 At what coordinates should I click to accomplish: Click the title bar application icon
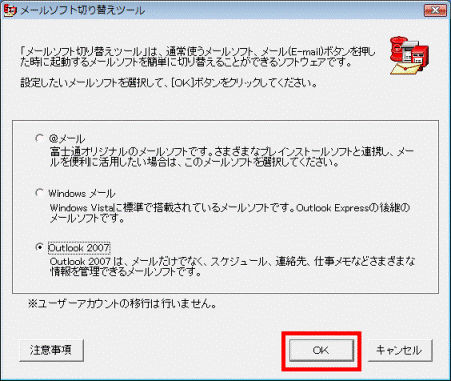[x=10, y=10]
